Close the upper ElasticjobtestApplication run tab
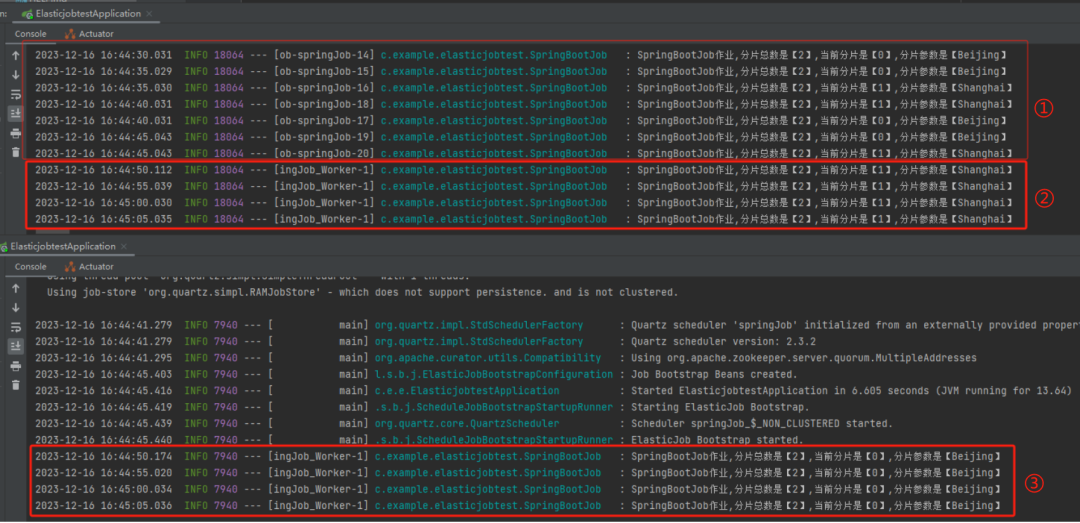The height and width of the screenshot is (523, 1080). (149, 14)
